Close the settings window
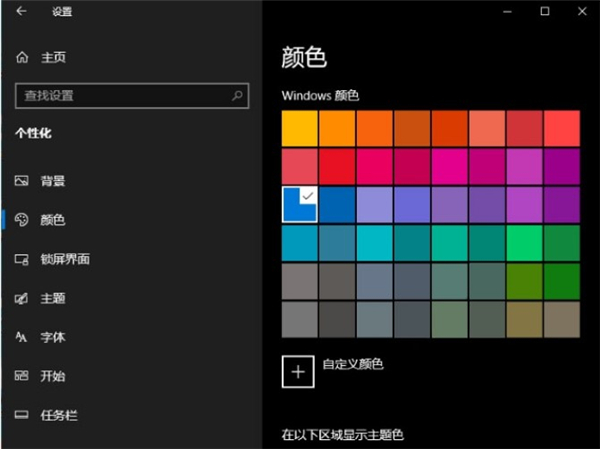600x449 pixels. [x=582, y=11]
